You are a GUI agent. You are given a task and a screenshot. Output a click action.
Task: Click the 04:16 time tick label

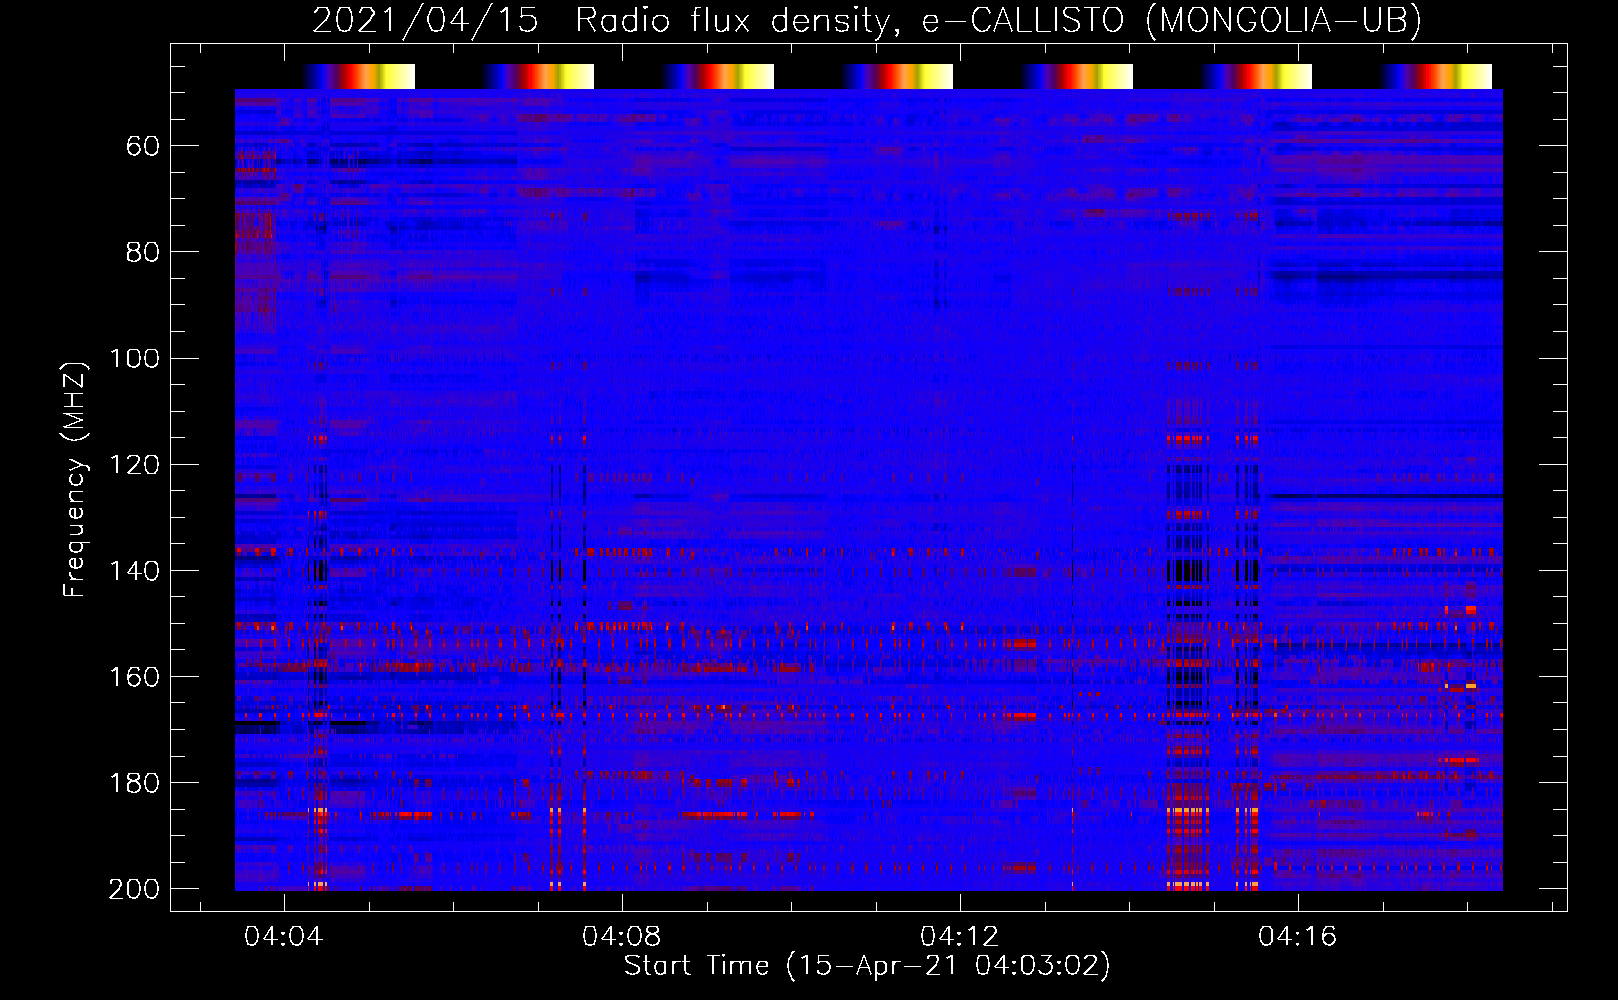(1297, 937)
